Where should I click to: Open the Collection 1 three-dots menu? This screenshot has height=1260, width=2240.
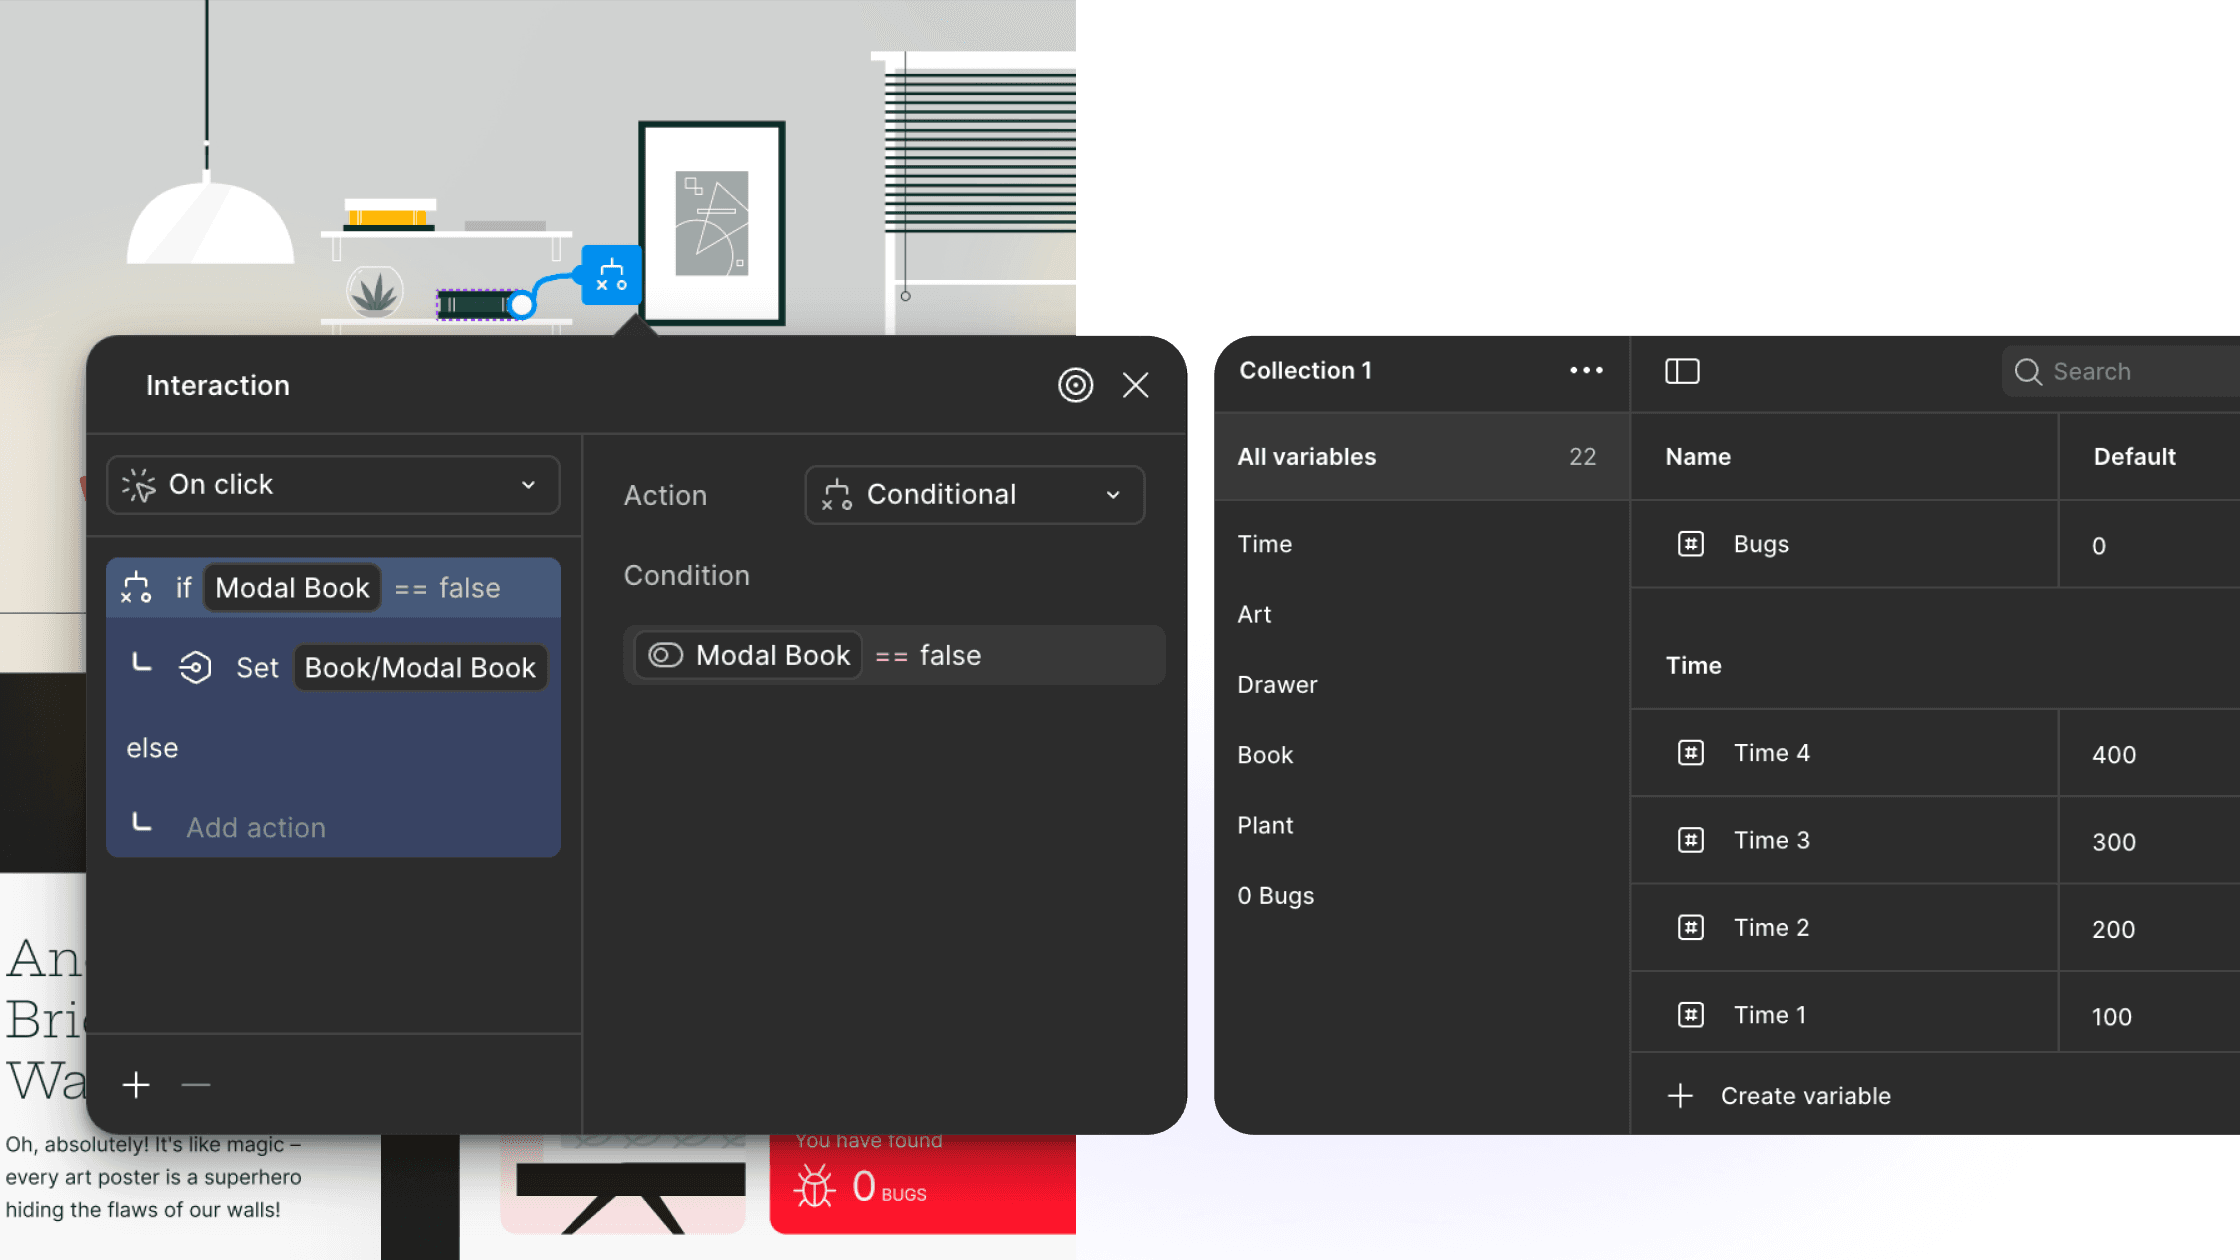pyautogui.click(x=1586, y=370)
